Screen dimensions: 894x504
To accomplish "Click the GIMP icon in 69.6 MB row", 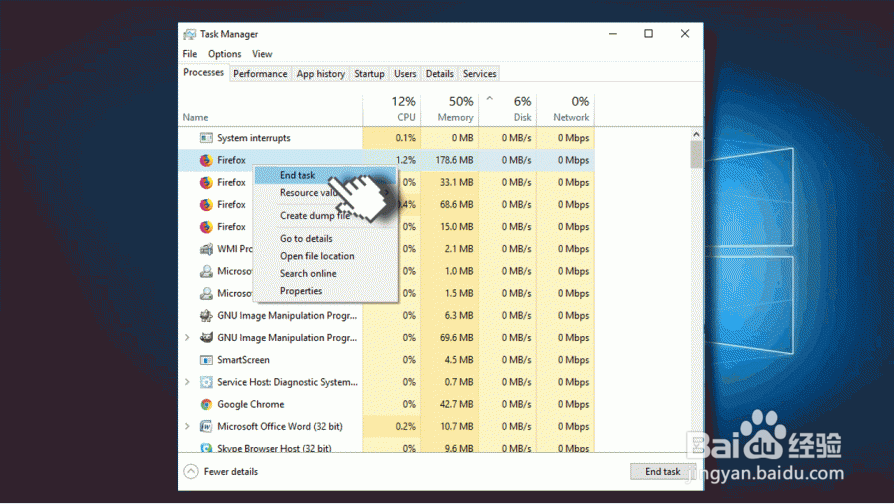I will (206, 338).
